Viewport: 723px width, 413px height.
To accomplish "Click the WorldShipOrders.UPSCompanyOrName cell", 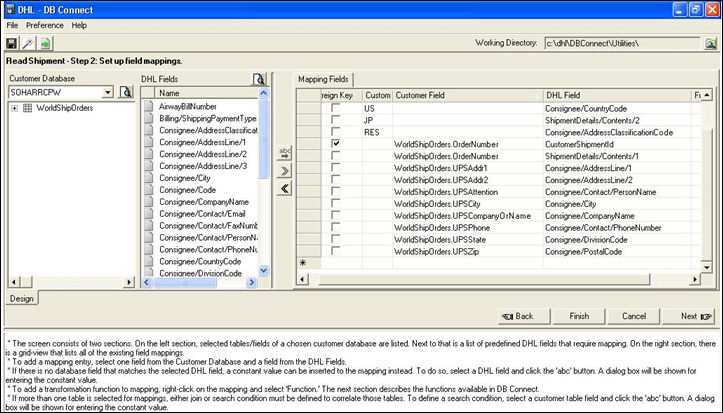I will click(468, 216).
